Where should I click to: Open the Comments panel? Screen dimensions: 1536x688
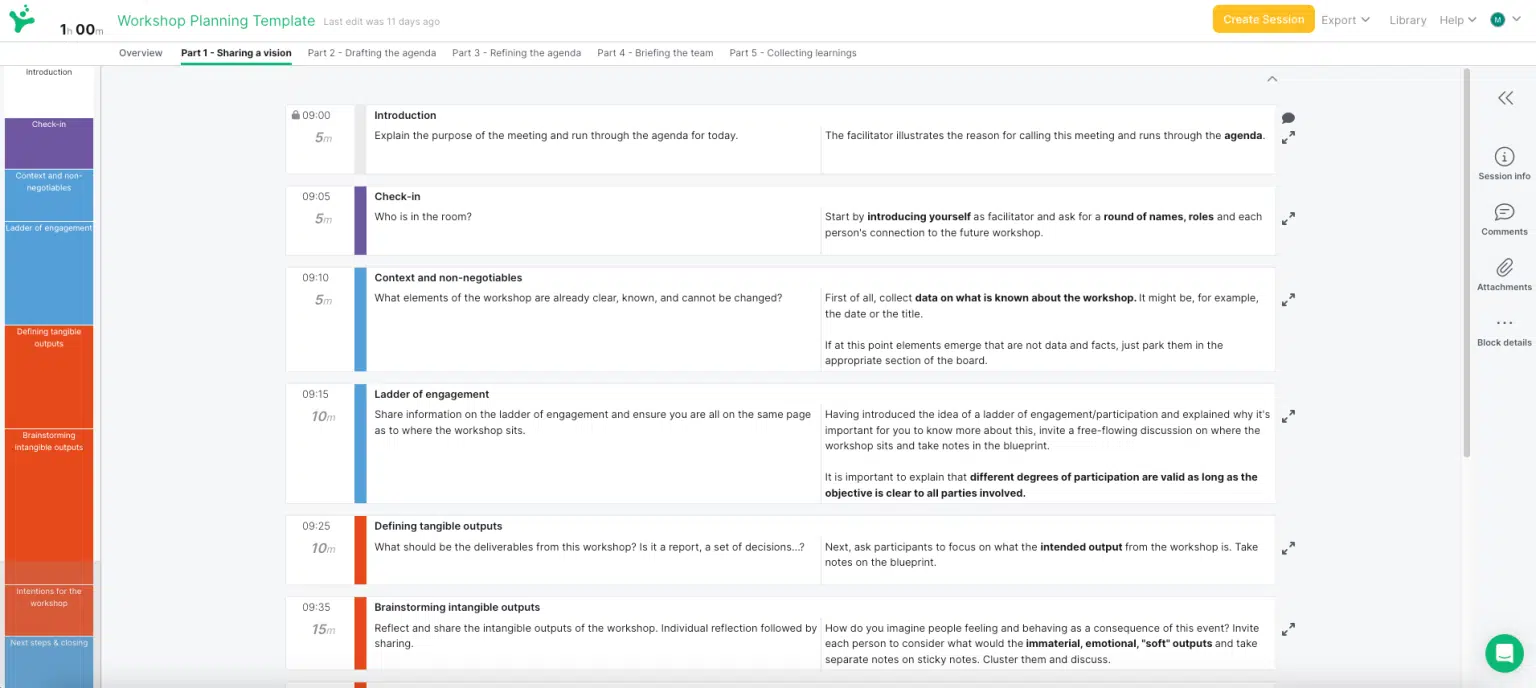[x=1503, y=218]
